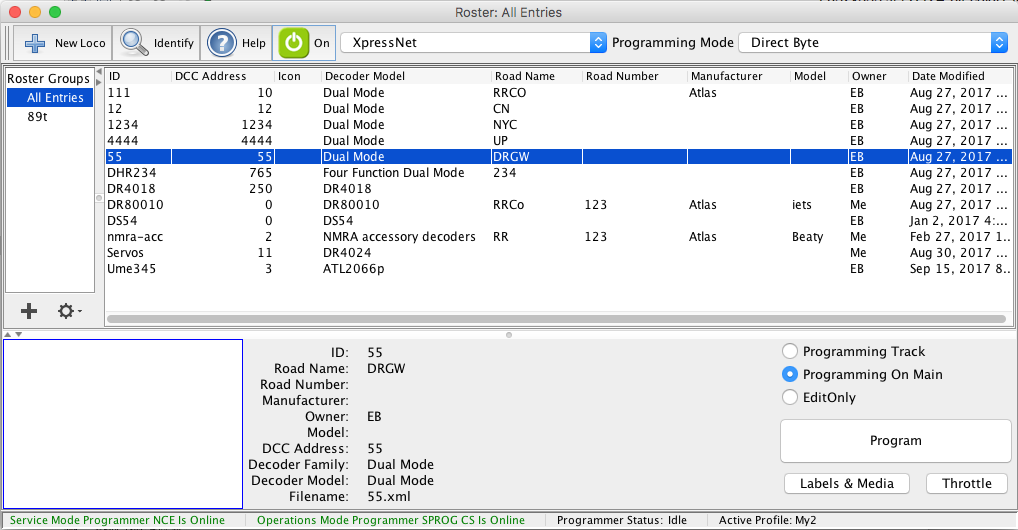Click the horizontal table scrollbar
Image resolution: width=1018 pixels, height=530 pixels.
coord(555,319)
